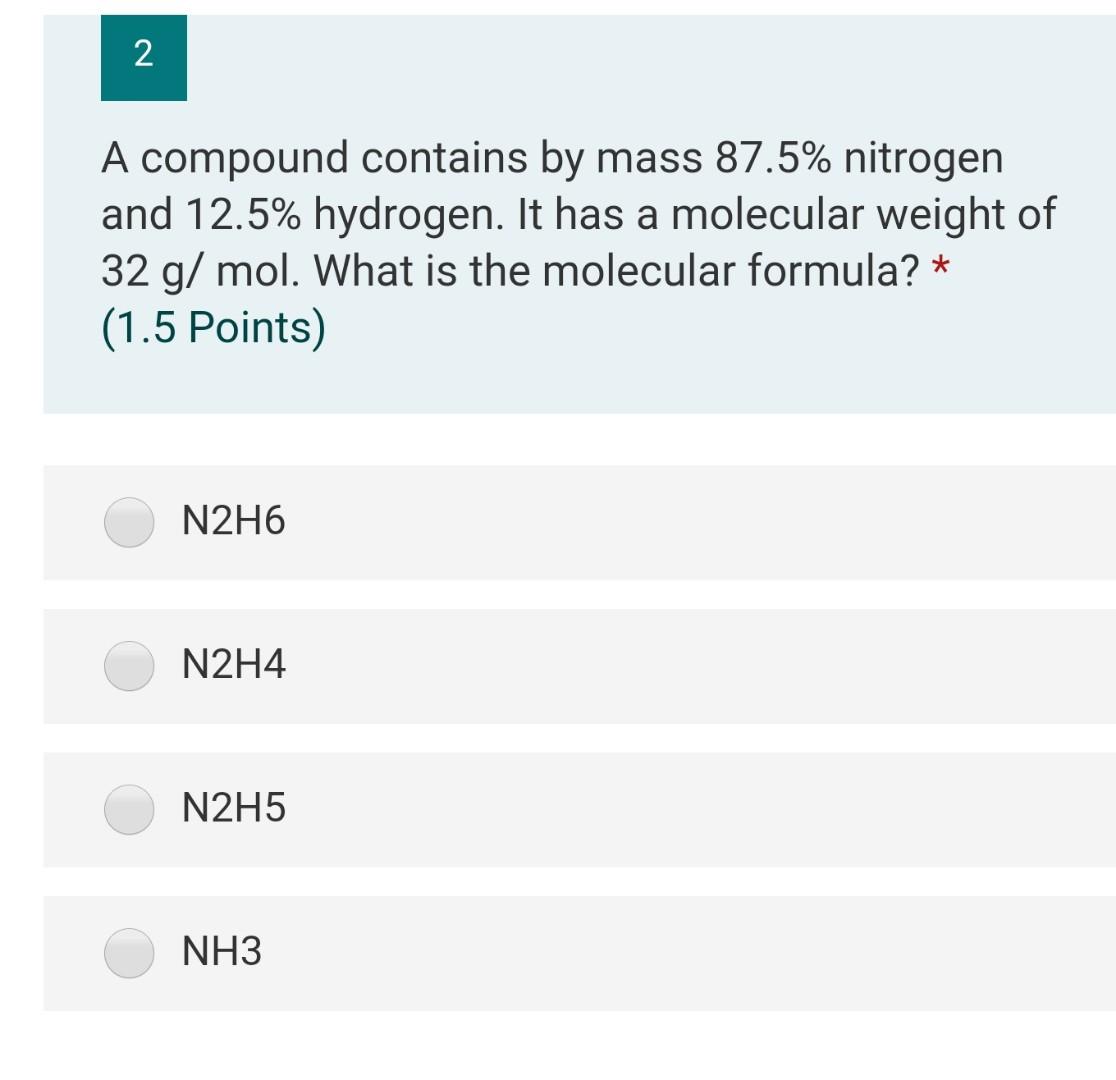Select the NH3 radio button
This screenshot has width=1116, height=1080.
pyautogui.click(x=128, y=953)
